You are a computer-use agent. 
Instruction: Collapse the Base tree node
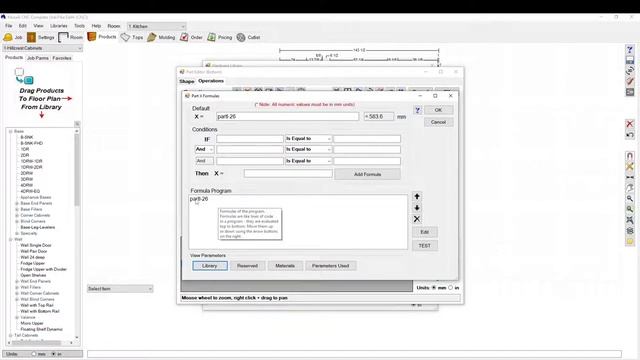[11, 131]
